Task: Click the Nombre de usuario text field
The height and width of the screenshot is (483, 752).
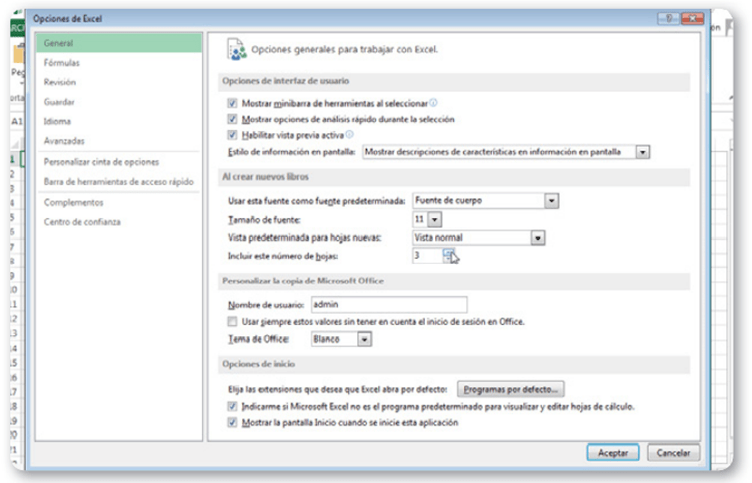Action: (x=389, y=305)
